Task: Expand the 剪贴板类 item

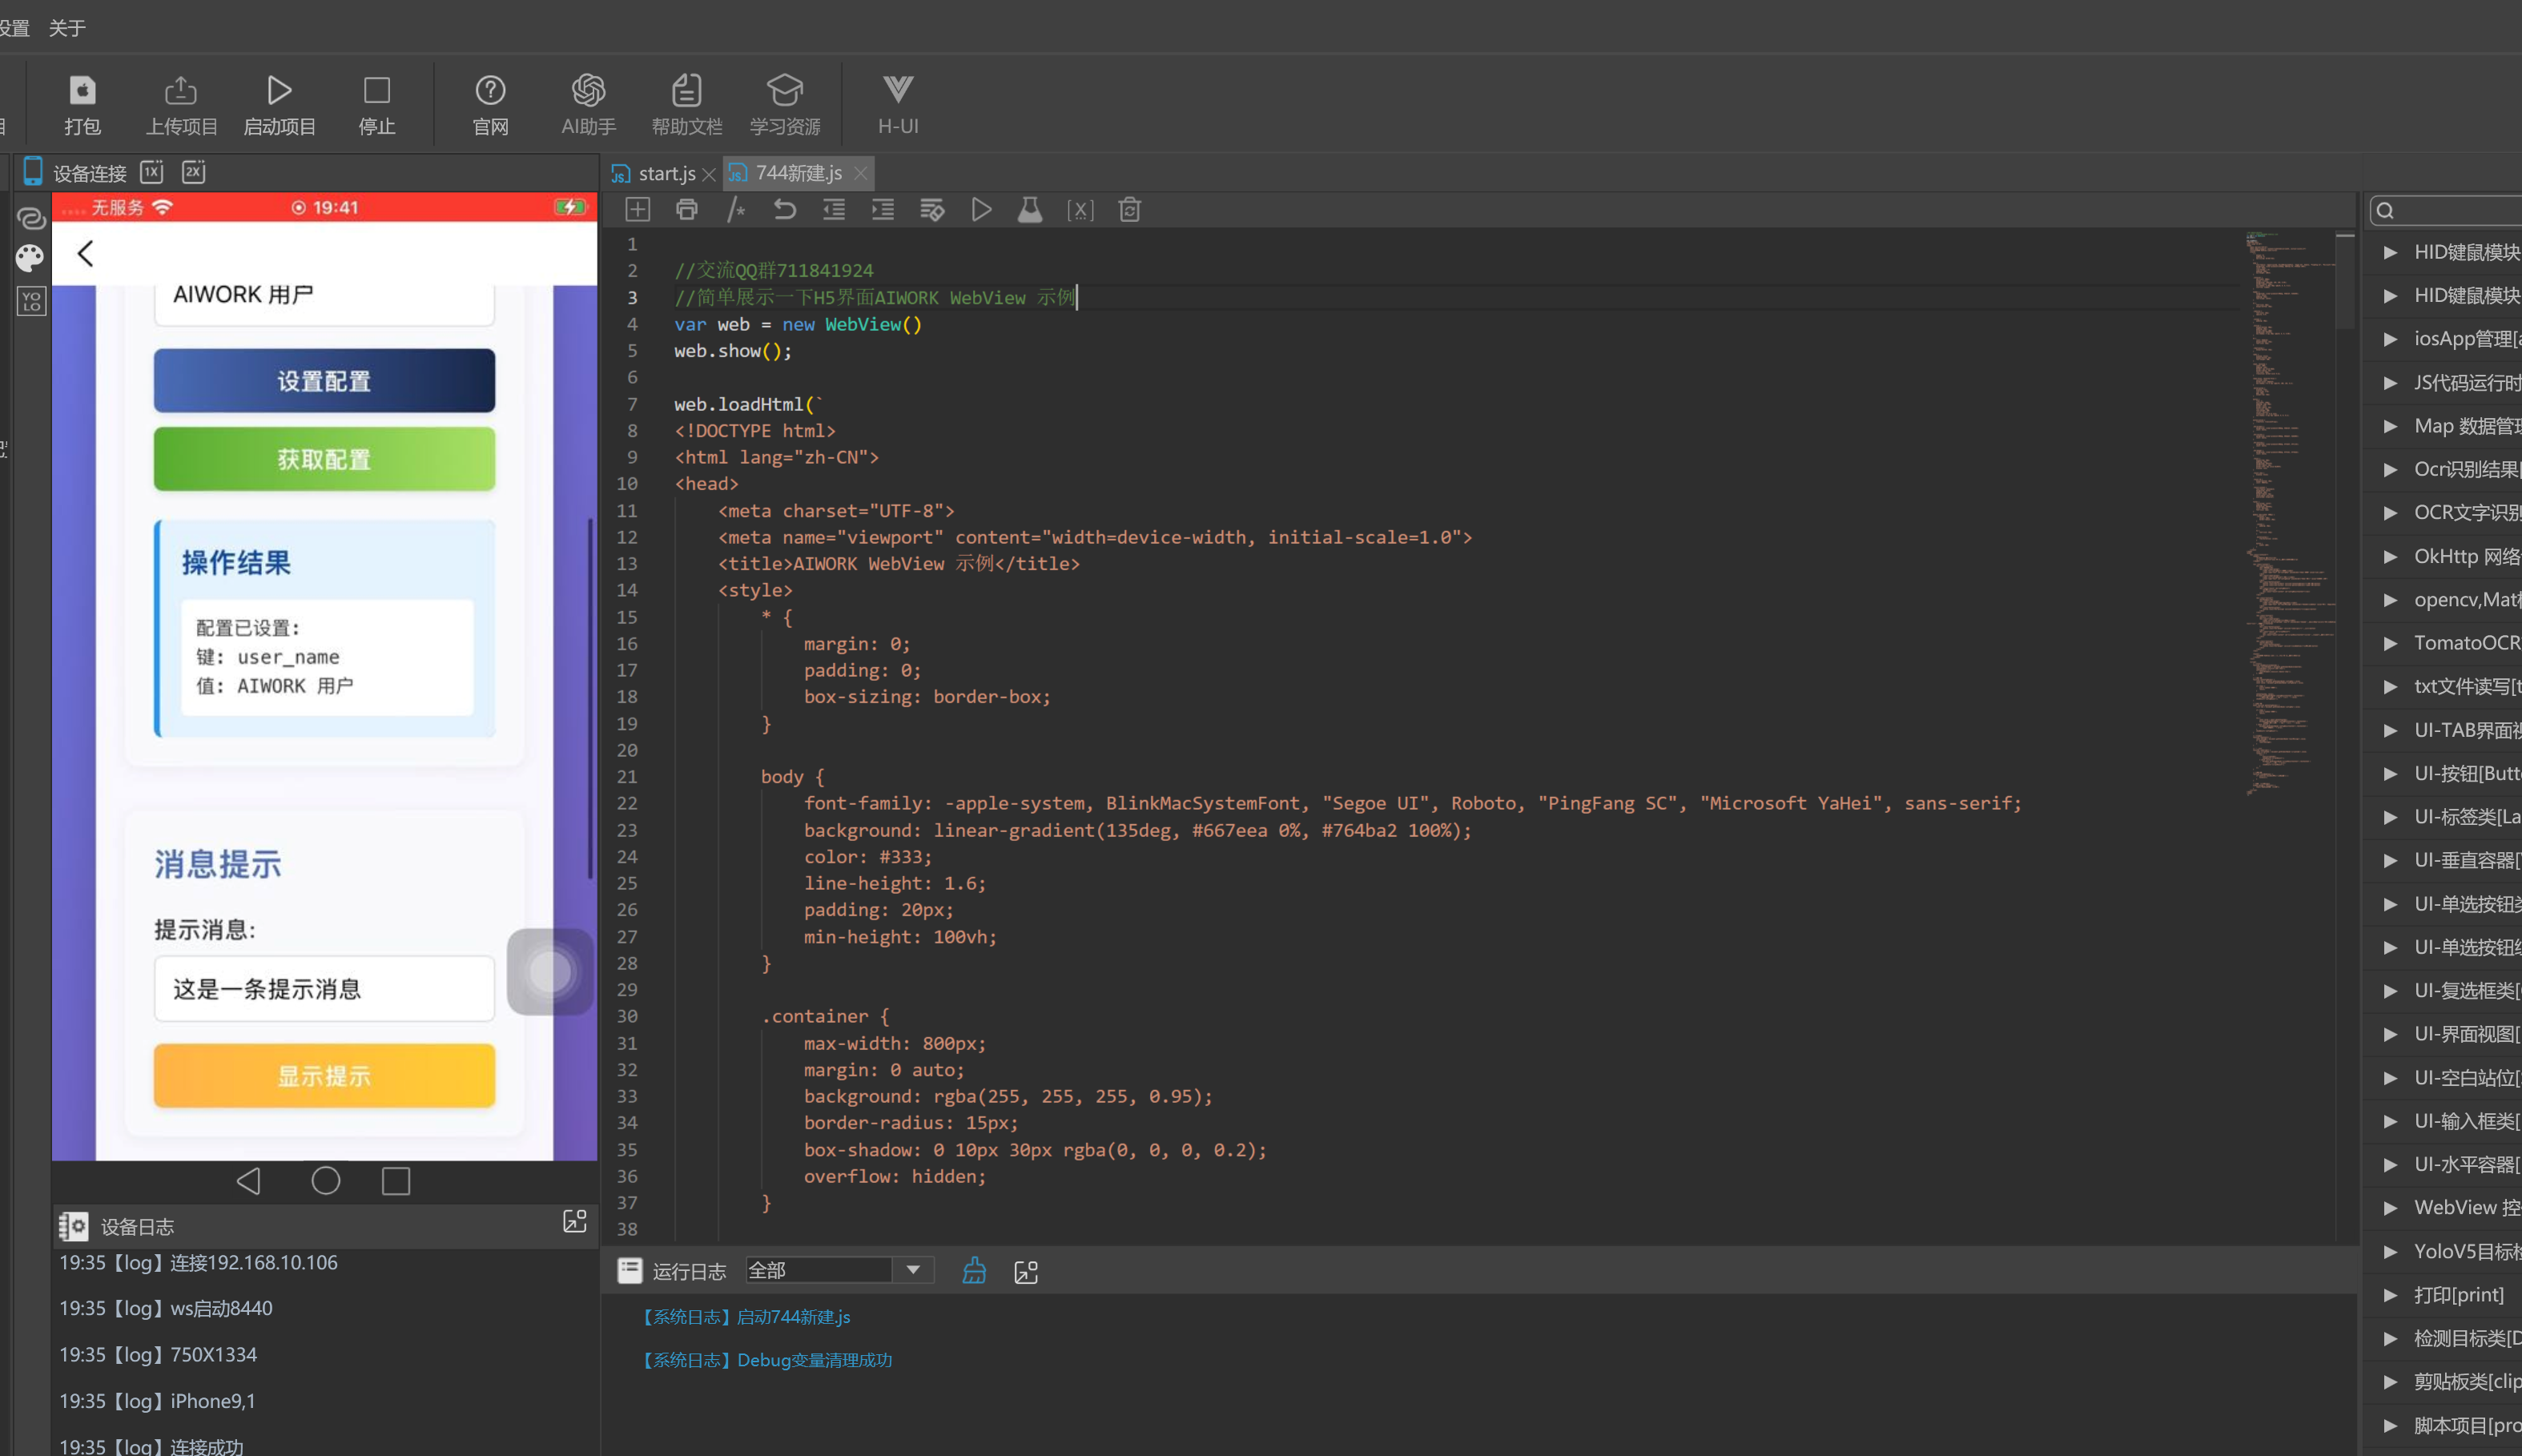Action: 2391,1382
